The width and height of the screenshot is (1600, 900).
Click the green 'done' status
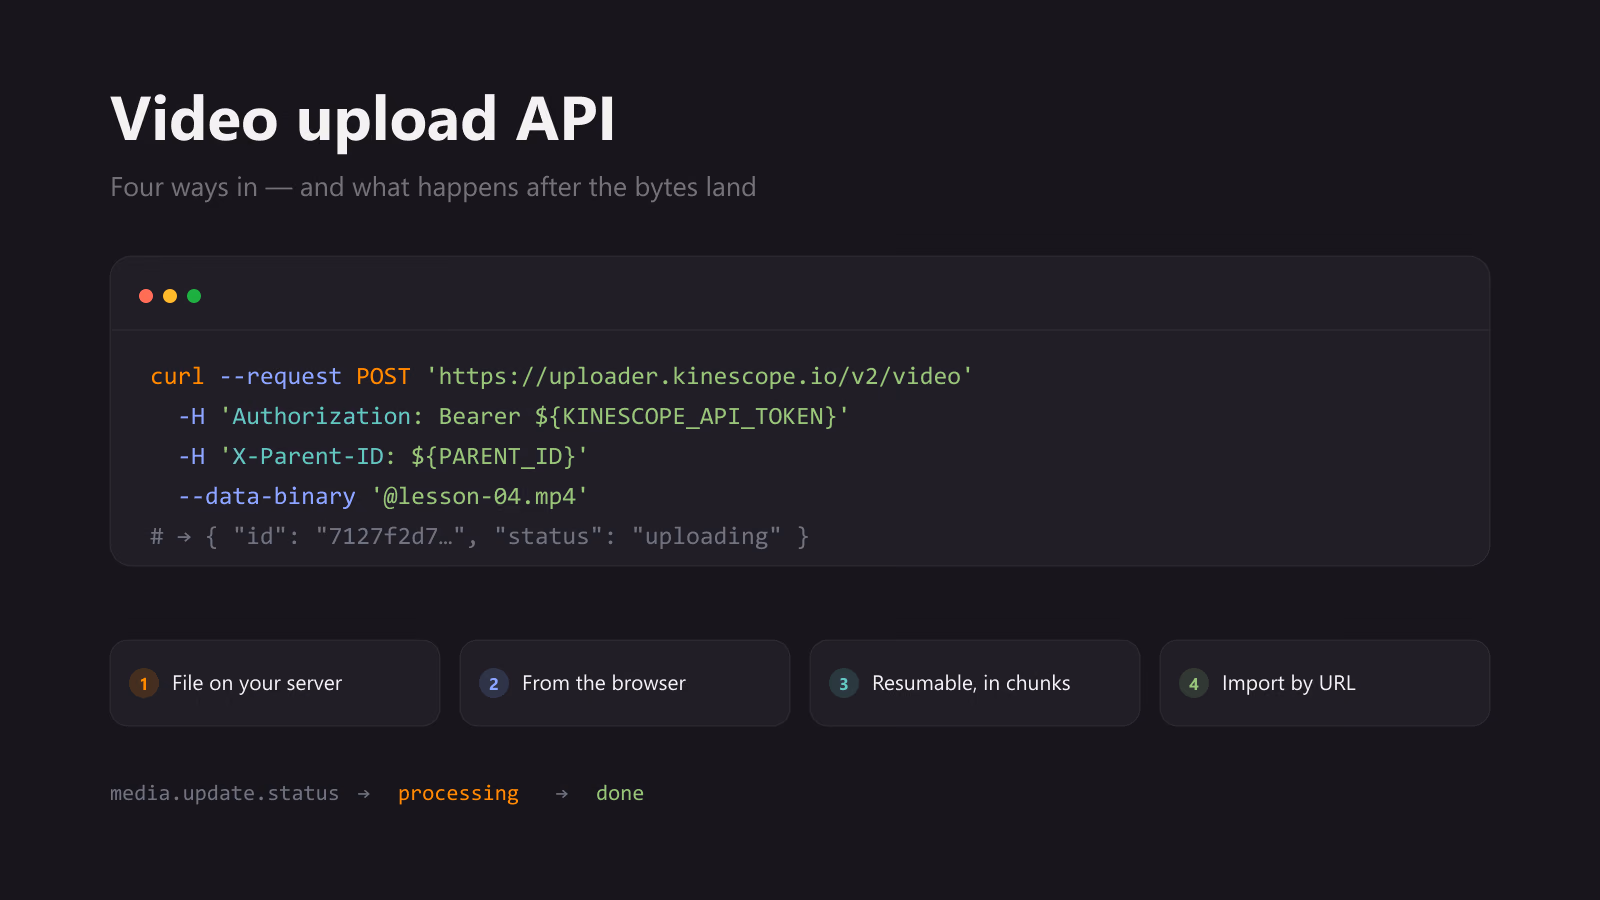[x=620, y=793]
